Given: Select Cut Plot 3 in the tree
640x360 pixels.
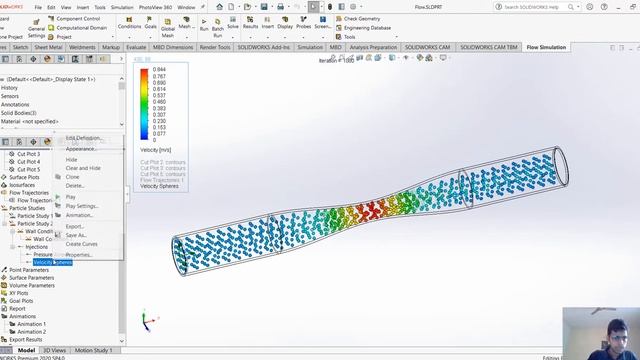Looking at the screenshot, I should [28, 154].
